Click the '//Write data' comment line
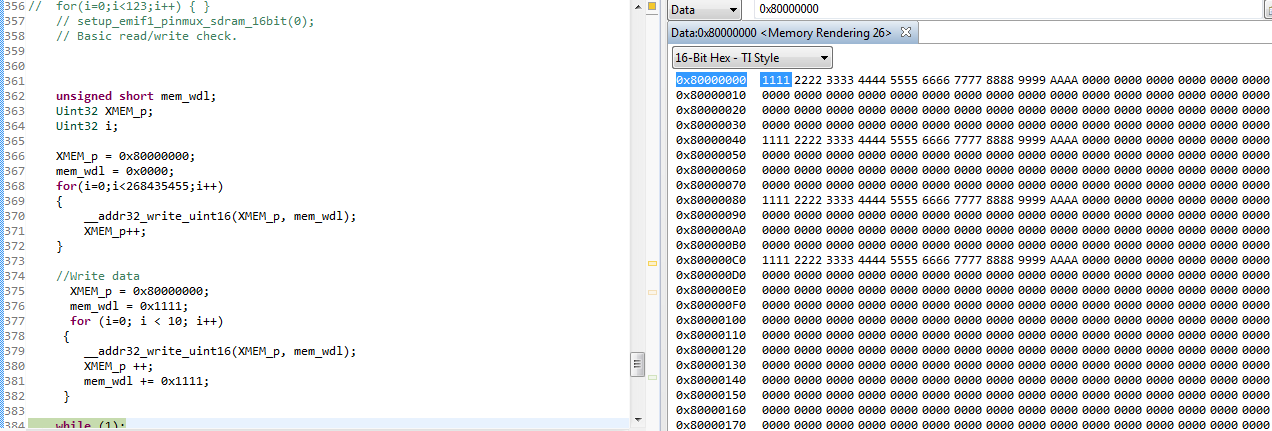 click(x=98, y=276)
